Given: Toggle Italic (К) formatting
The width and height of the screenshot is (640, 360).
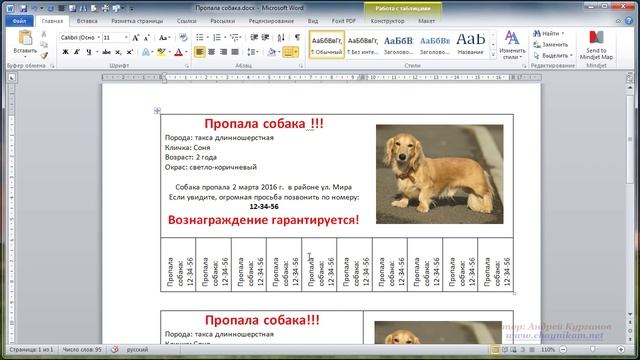Looking at the screenshot, I should pyautogui.click(x=77, y=52).
